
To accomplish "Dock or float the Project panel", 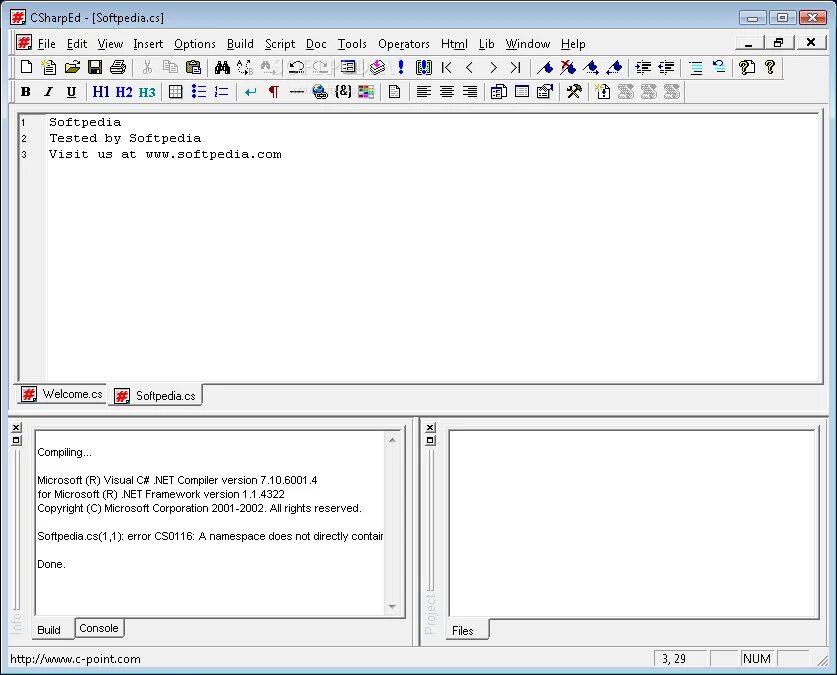I will pos(430,440).
